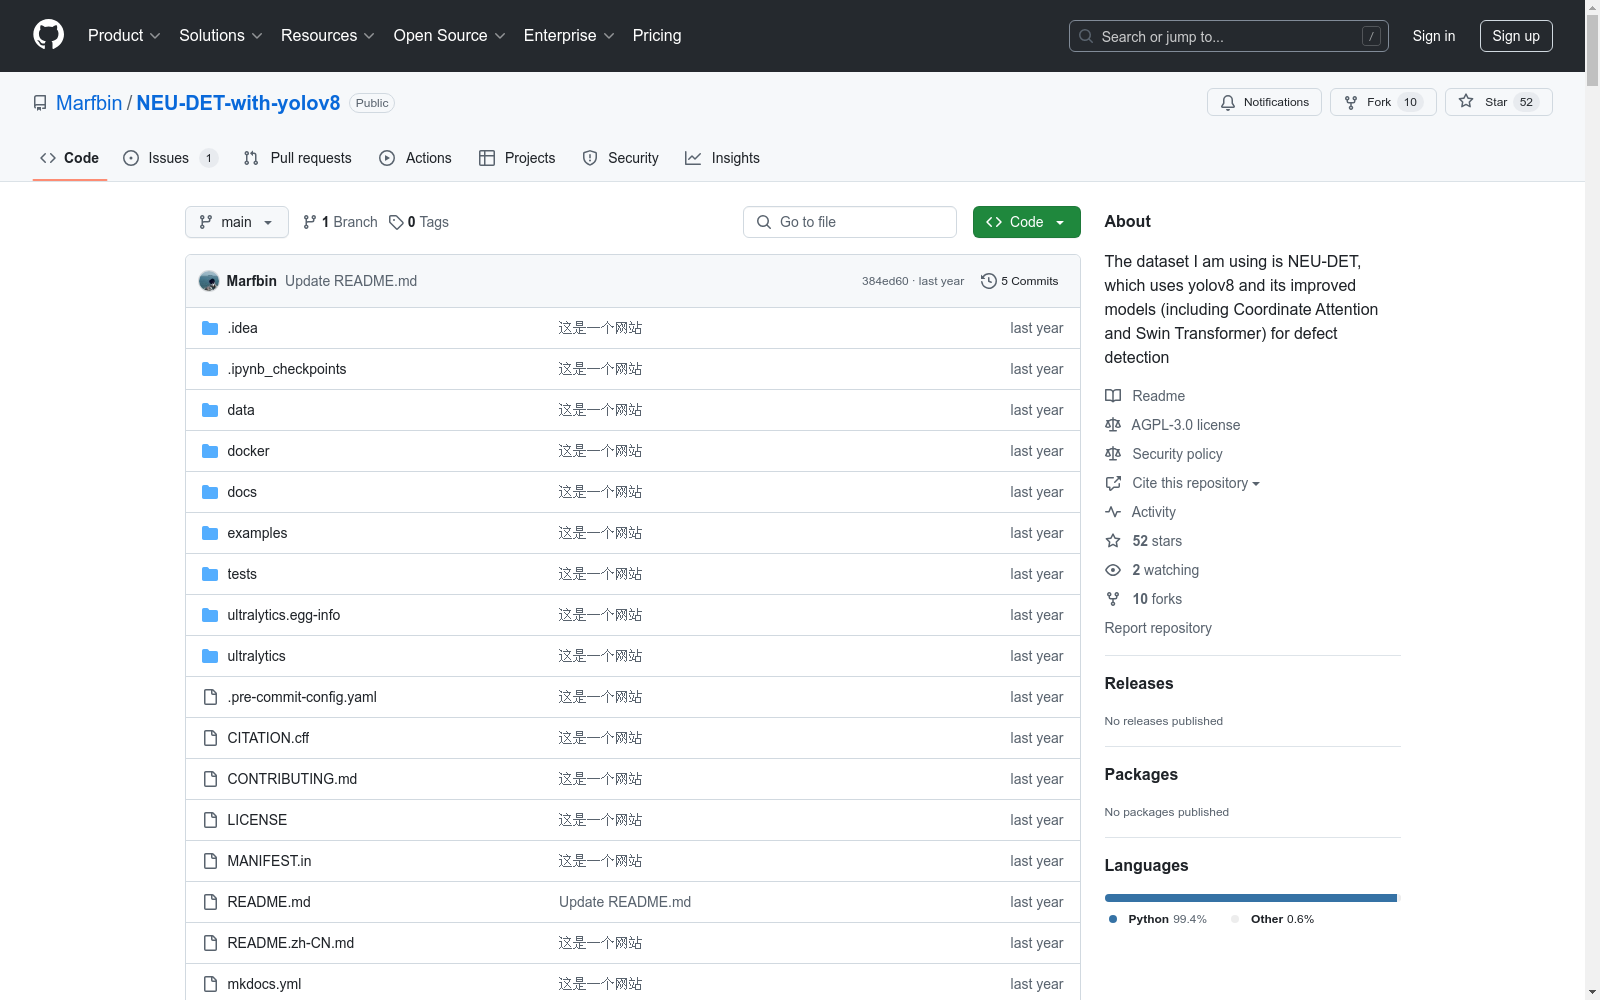
Task: Click the star icon to star repository
Action: click(x=1466, y=101)
